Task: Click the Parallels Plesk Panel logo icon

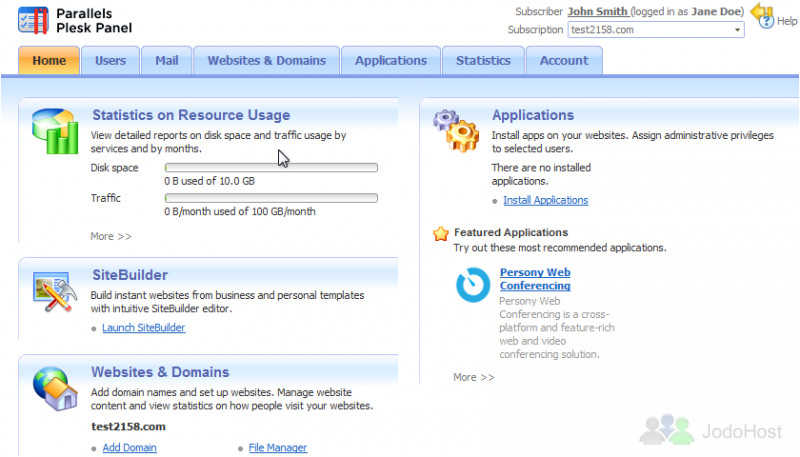Action: [x=33, y=20]
